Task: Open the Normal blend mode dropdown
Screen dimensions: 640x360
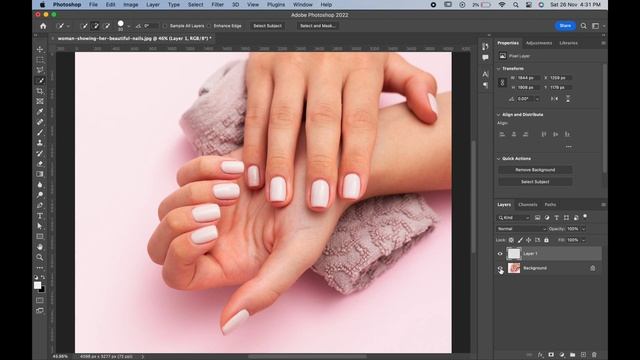Action: [521, 229]
